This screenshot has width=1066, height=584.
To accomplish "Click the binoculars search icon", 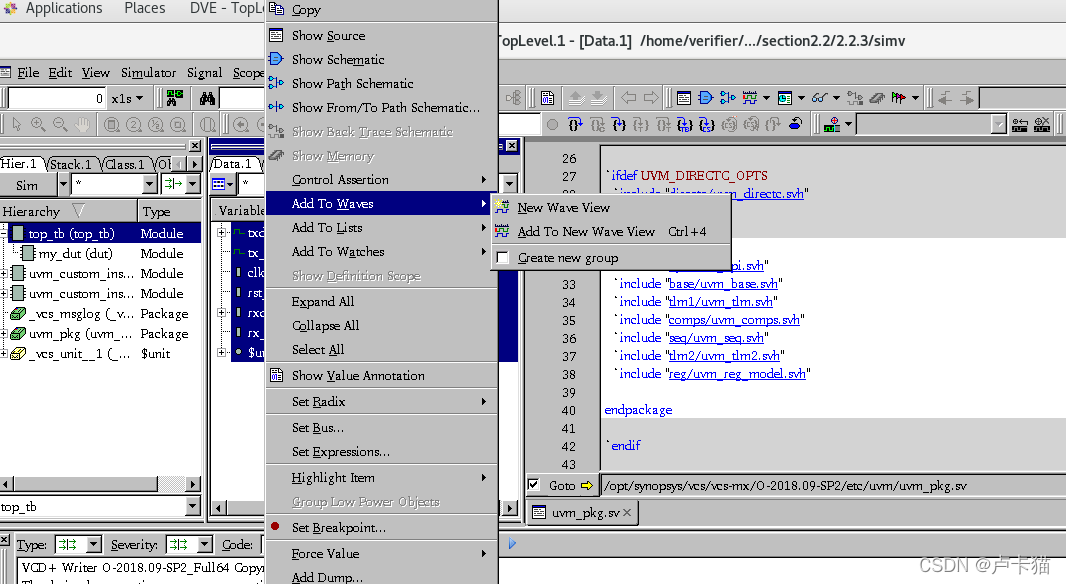I will click(207, 99).
